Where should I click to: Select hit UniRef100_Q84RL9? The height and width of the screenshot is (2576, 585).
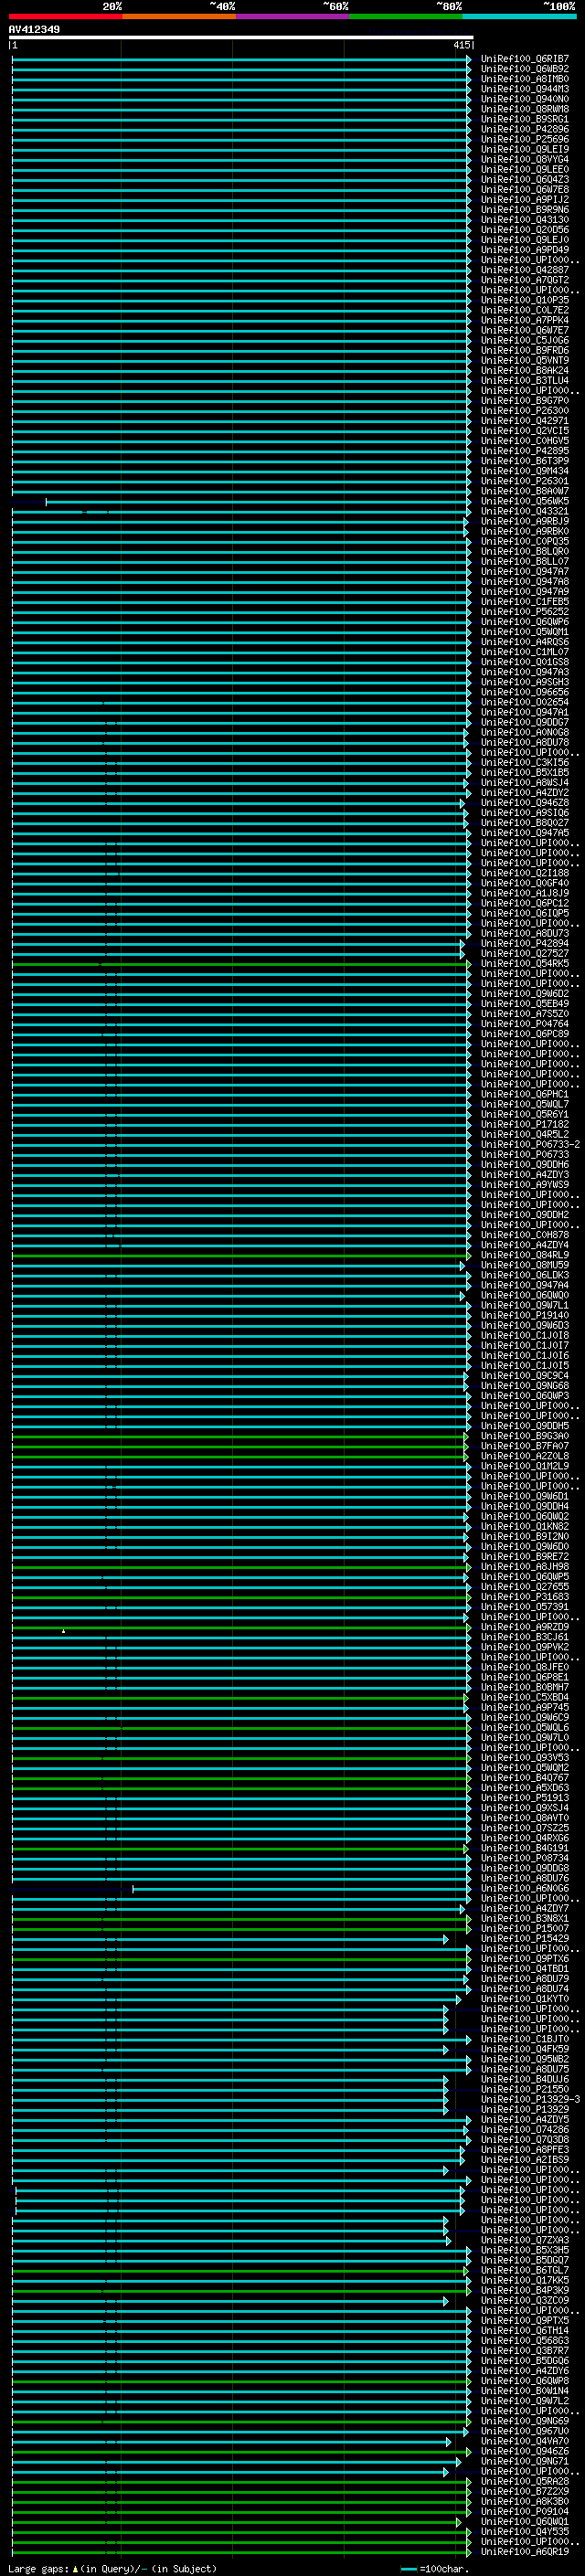click(x=524, y=1255)
